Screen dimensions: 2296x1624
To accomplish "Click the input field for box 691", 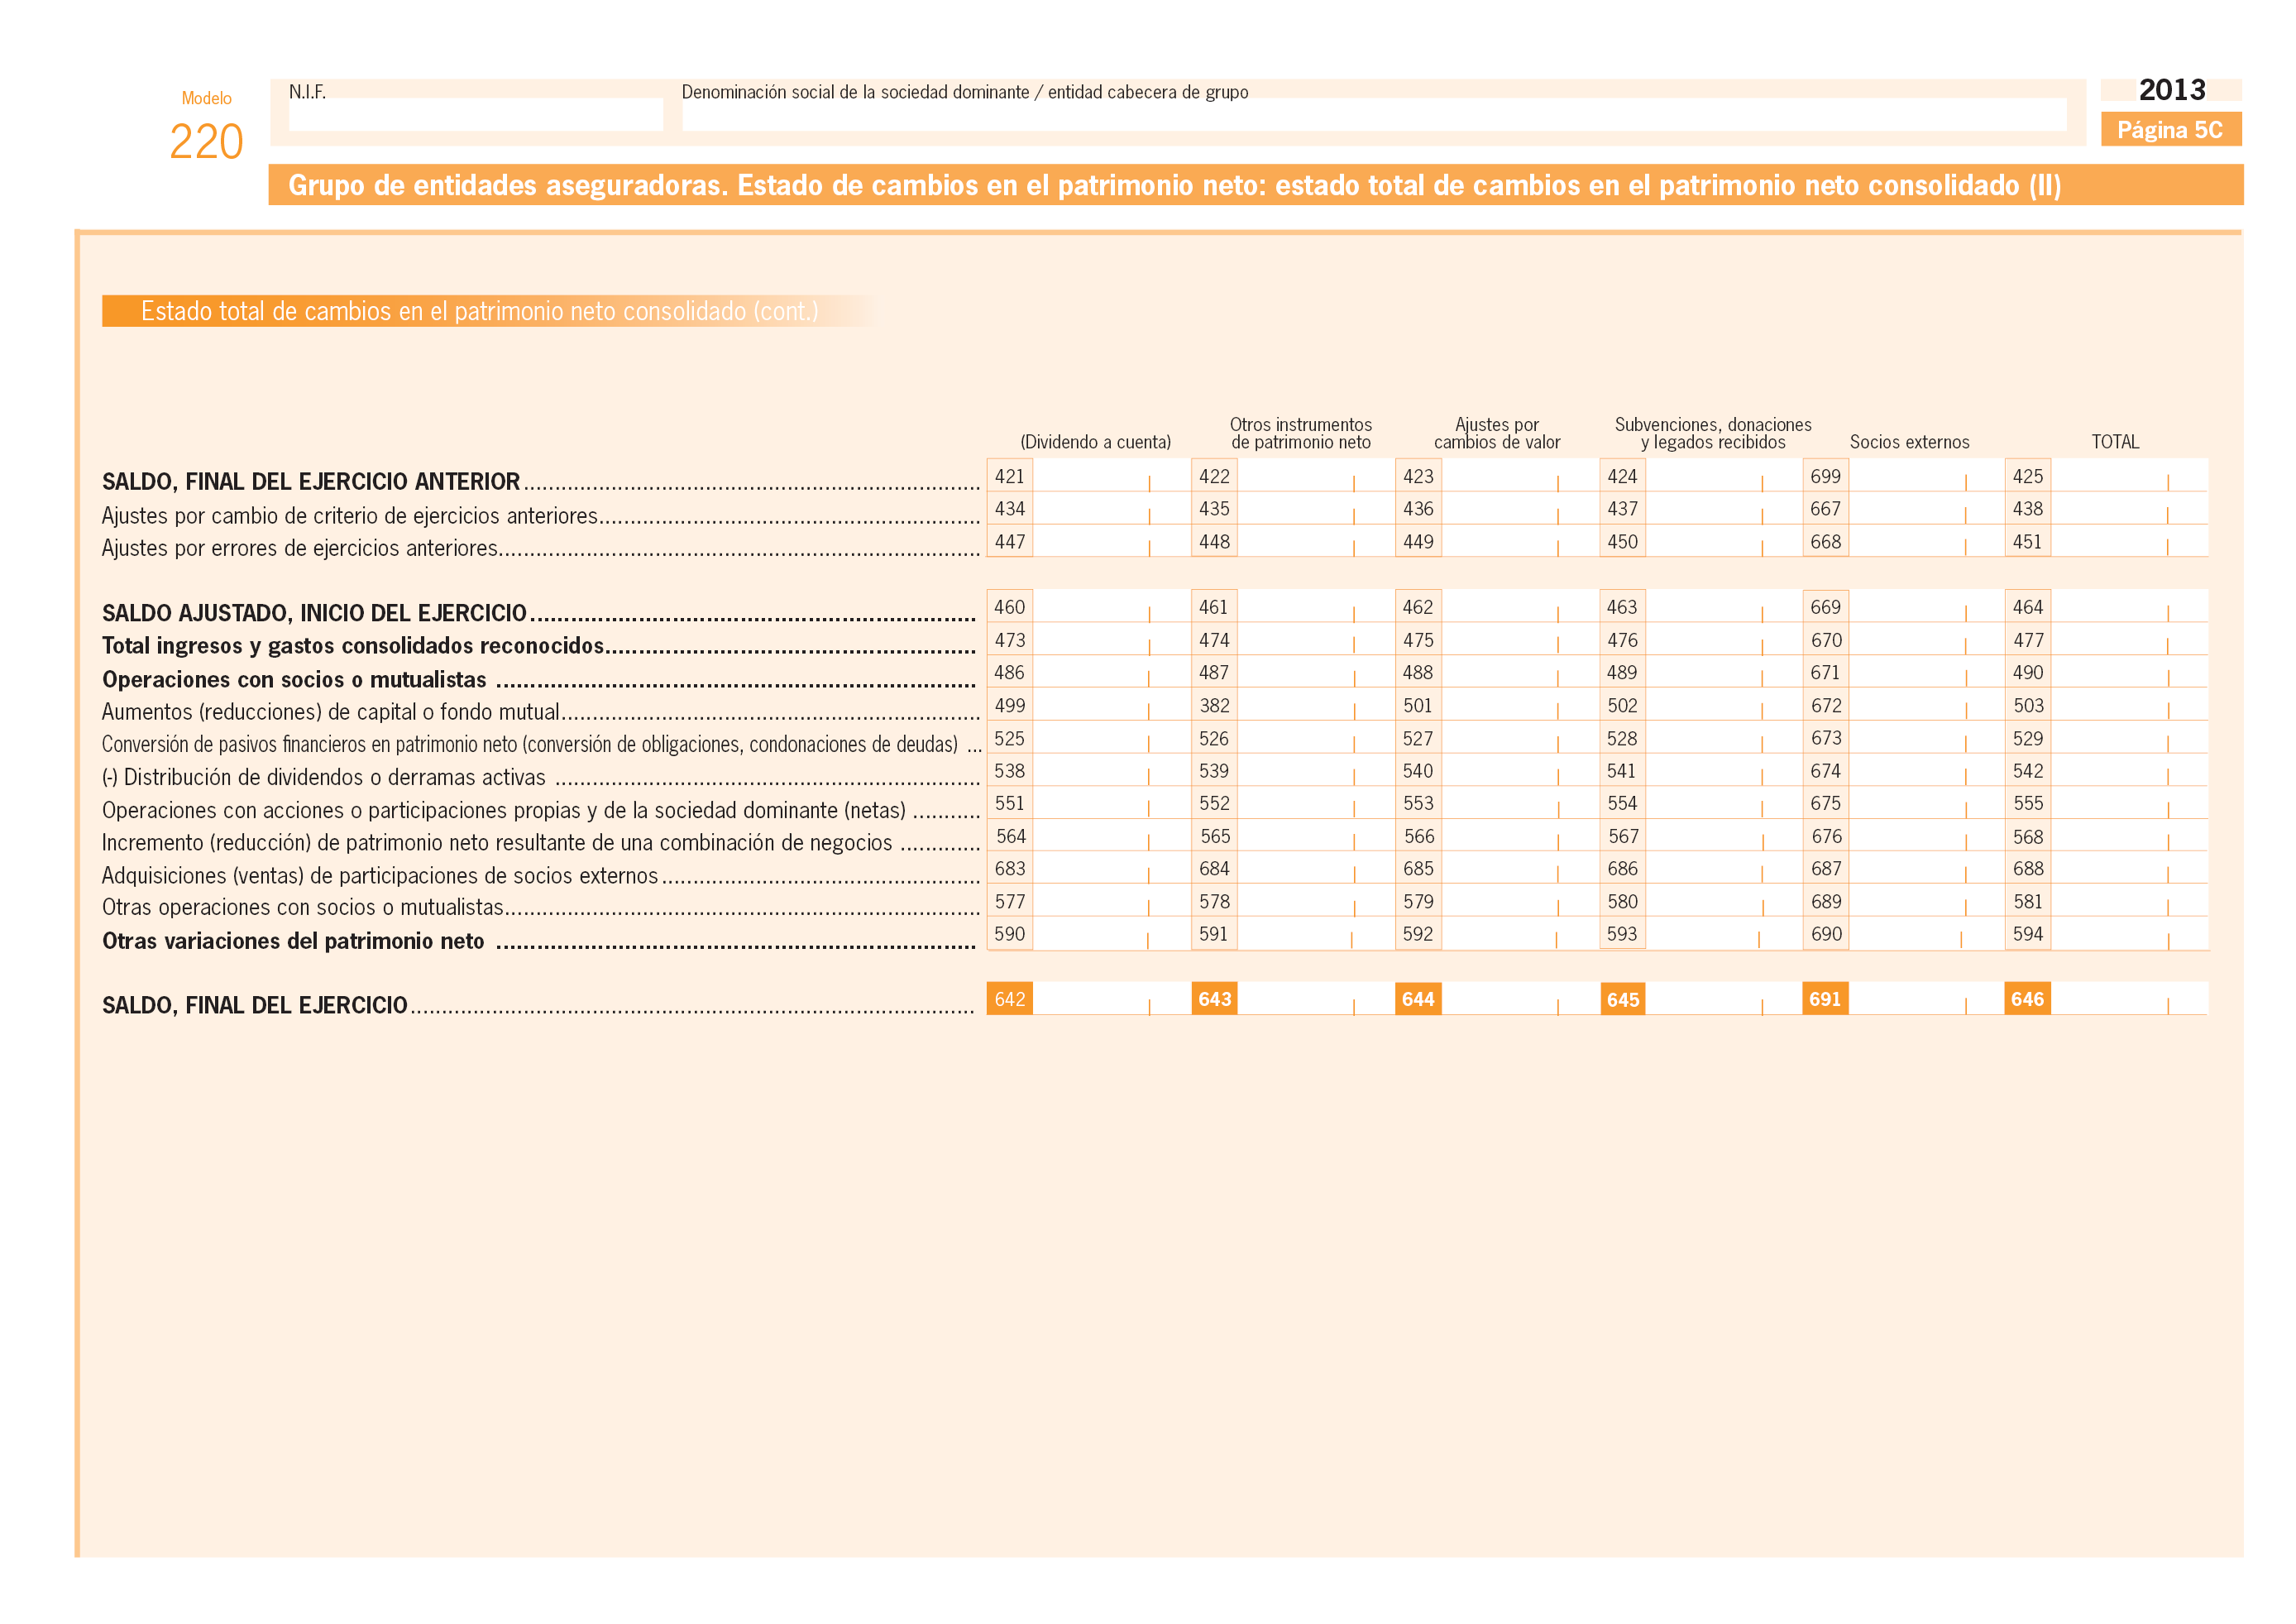I will pyautogui.click(x=1926, y=998).
